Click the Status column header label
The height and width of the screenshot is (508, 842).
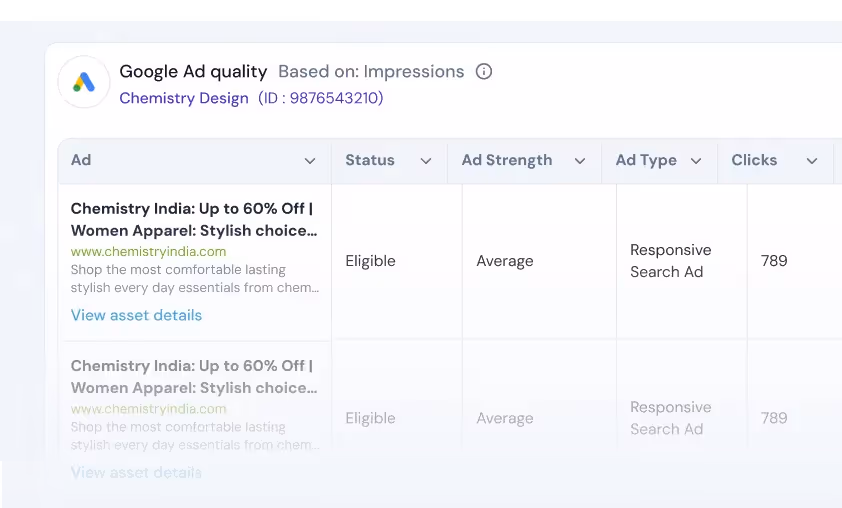(x=370, y=160)
